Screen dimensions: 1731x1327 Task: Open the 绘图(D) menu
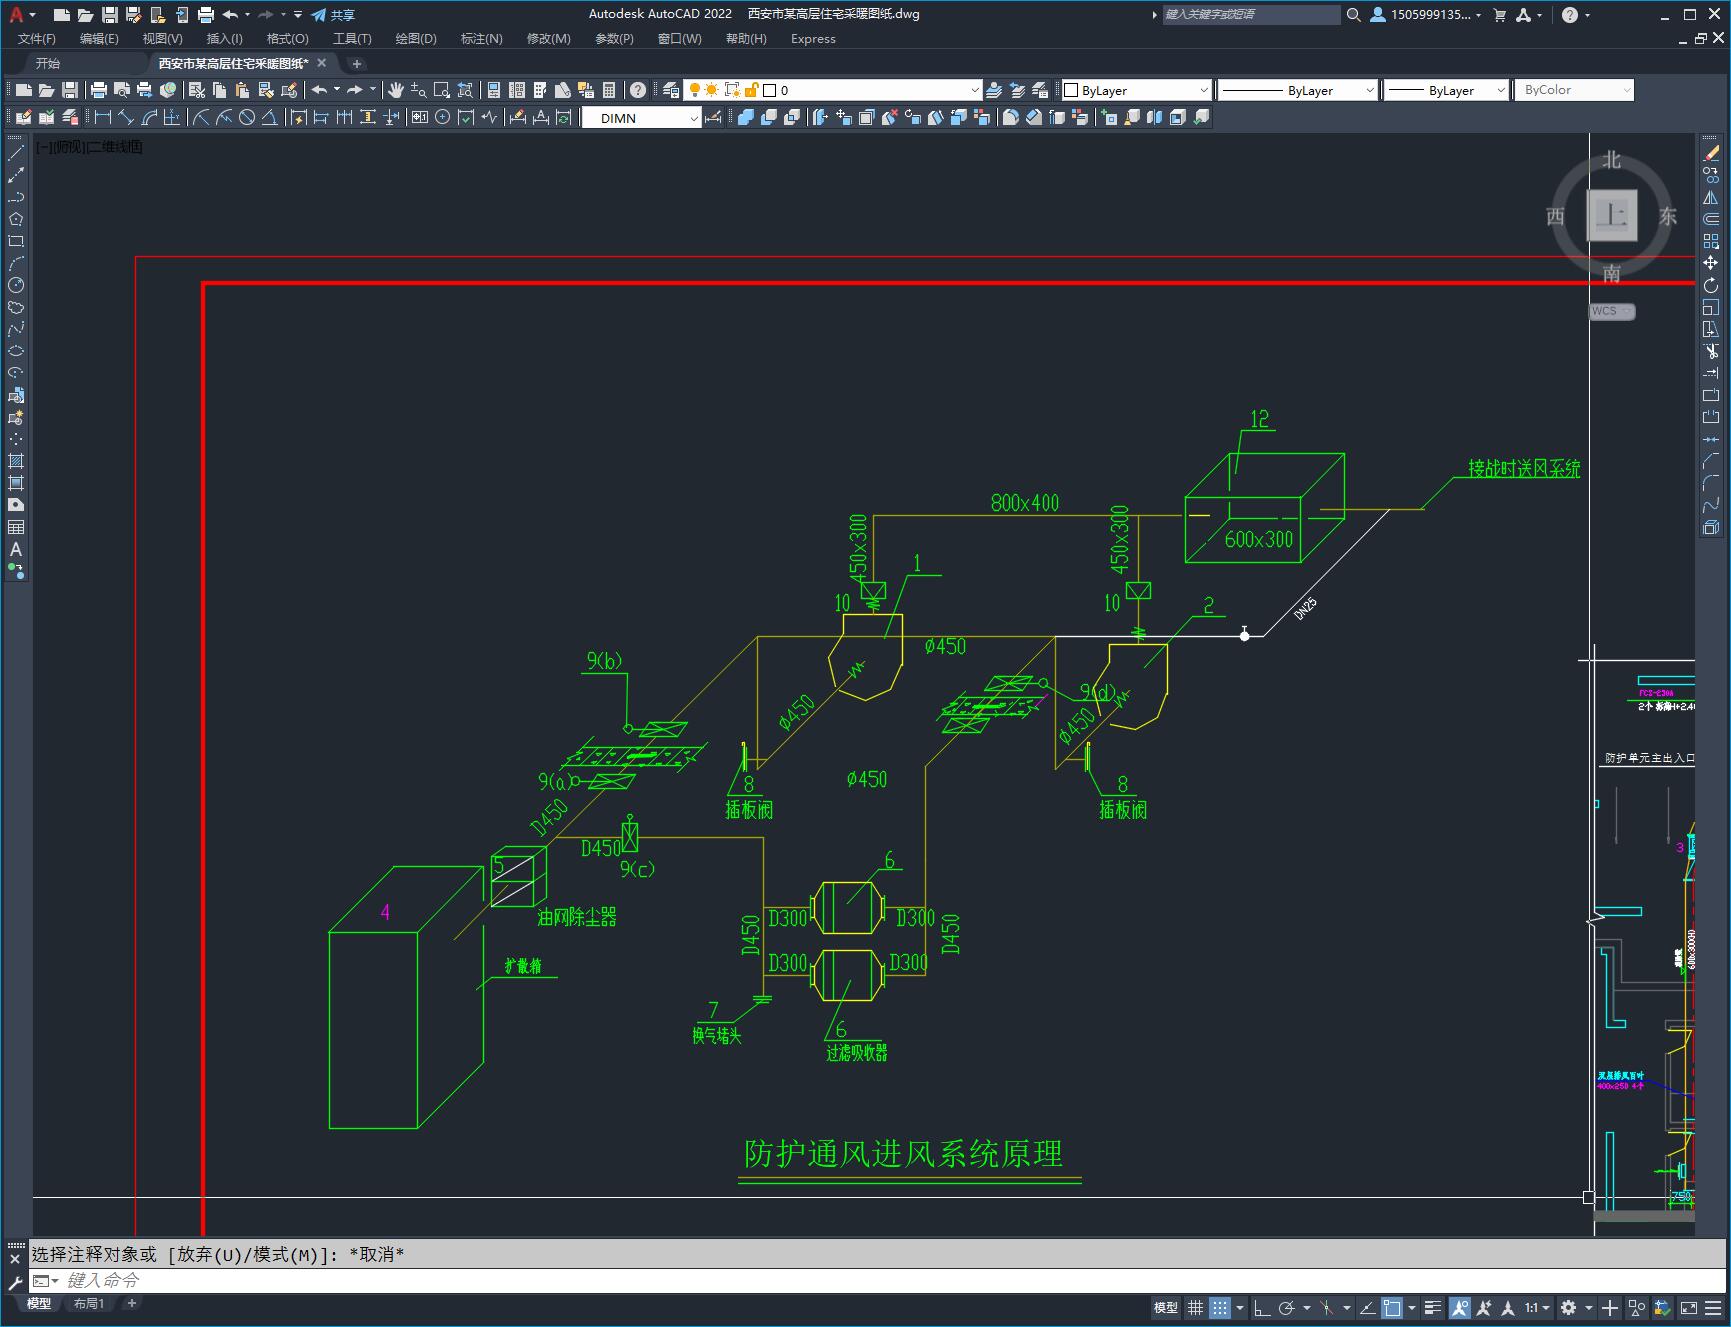click(x=416, y=38)
